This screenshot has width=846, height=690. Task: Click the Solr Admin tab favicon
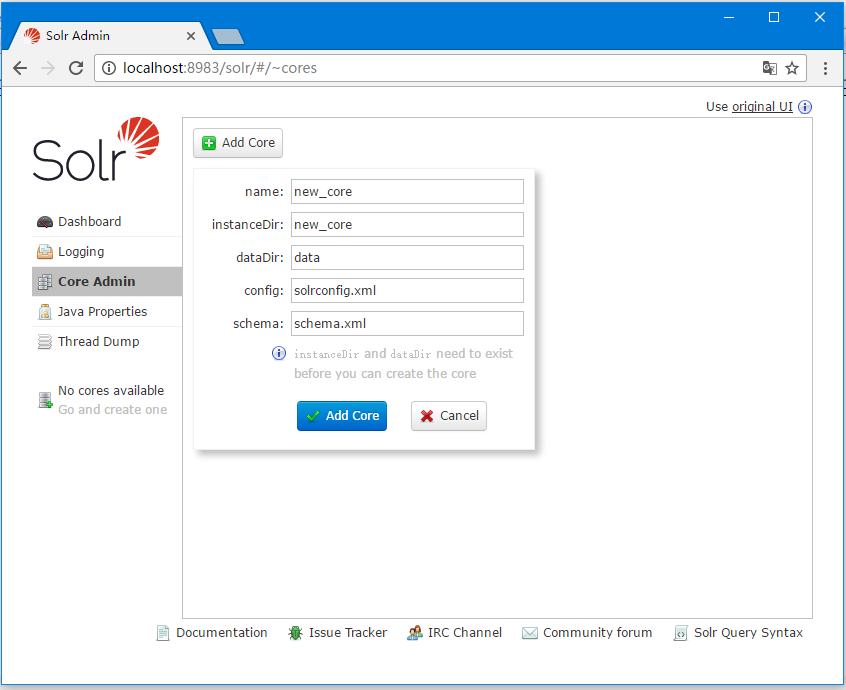tap(32, 36)
